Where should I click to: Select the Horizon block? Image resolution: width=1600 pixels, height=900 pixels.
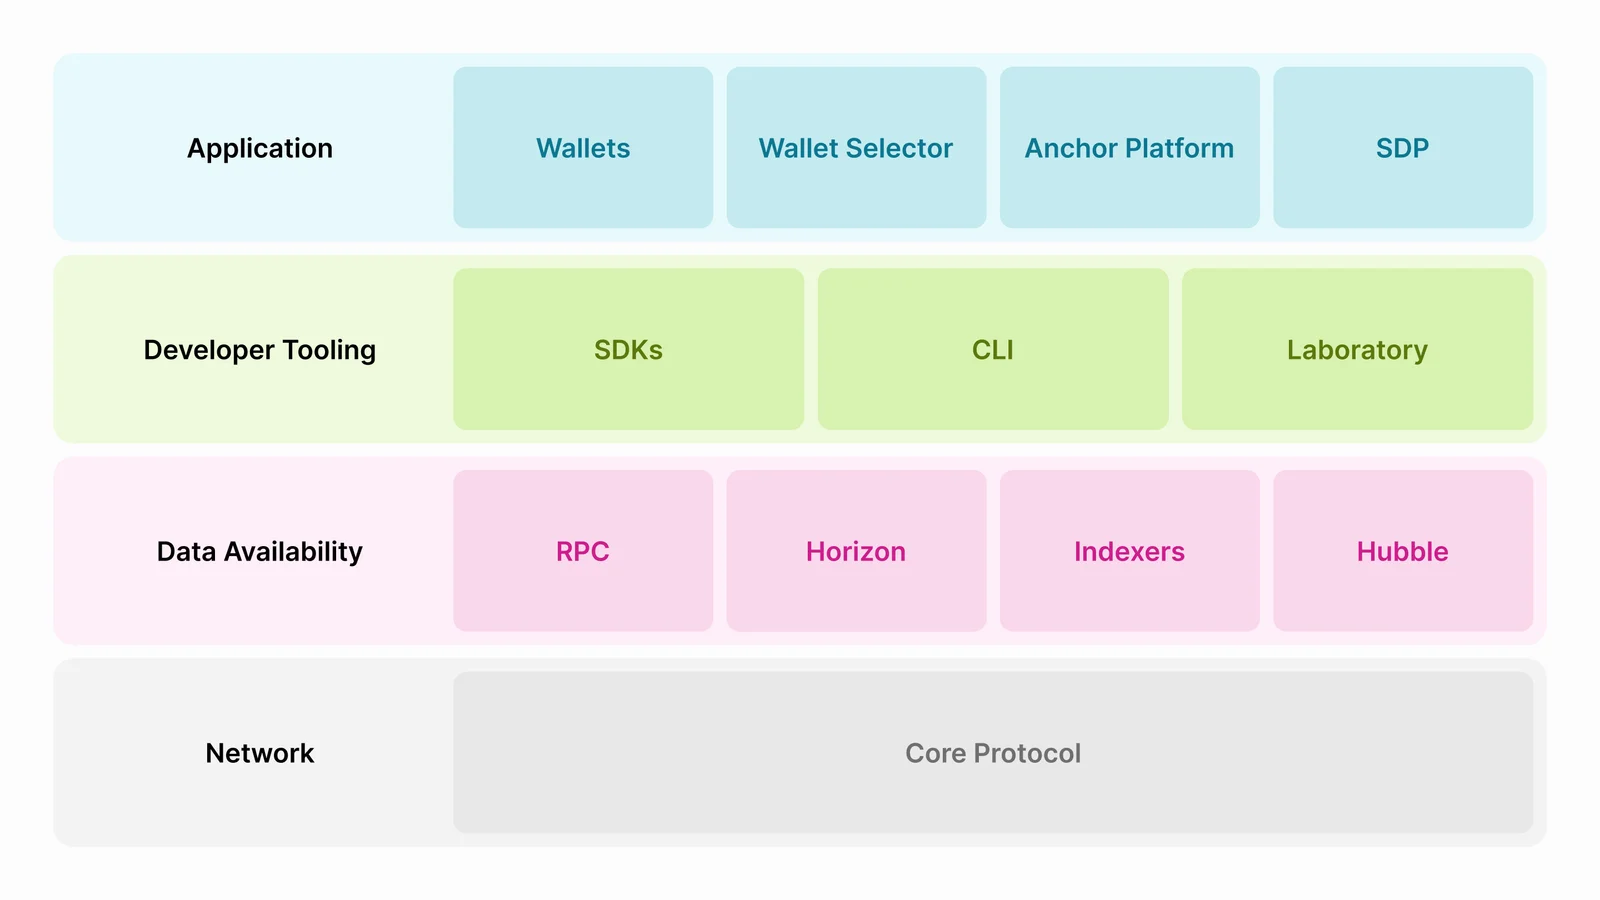(856, 551)
